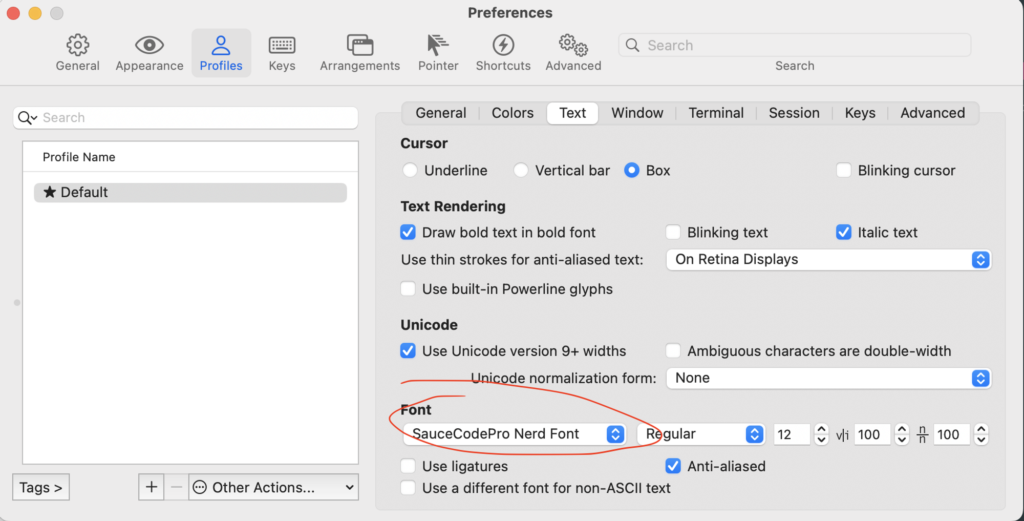
Task: Select the Underline cursor radio button
Action: pyautogui.click(x=410, y=171)
